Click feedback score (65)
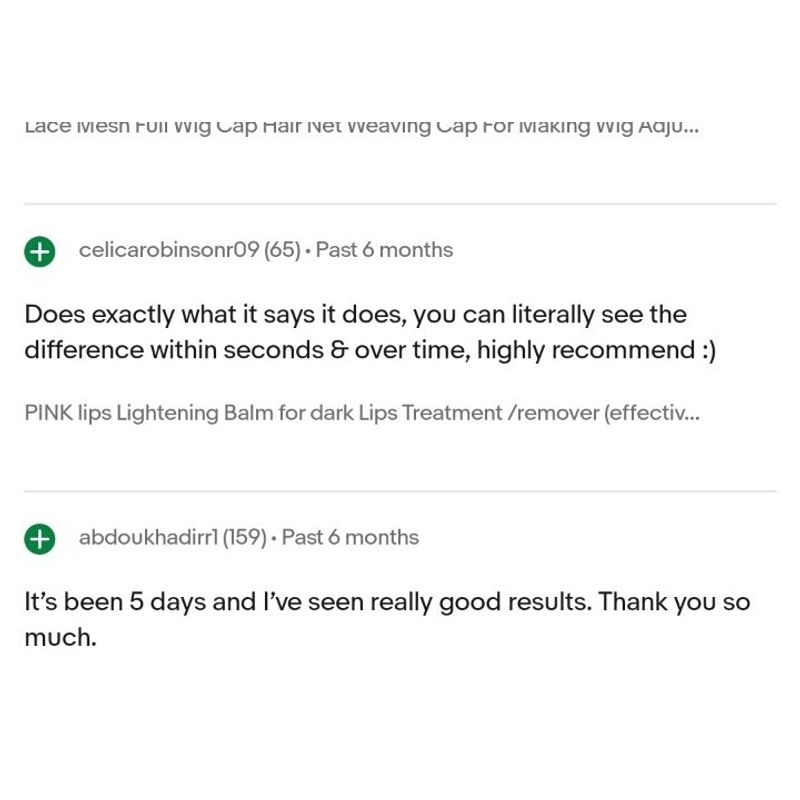Image resolution: width=800 pixels, height=800 pixels. click(282, 250)
